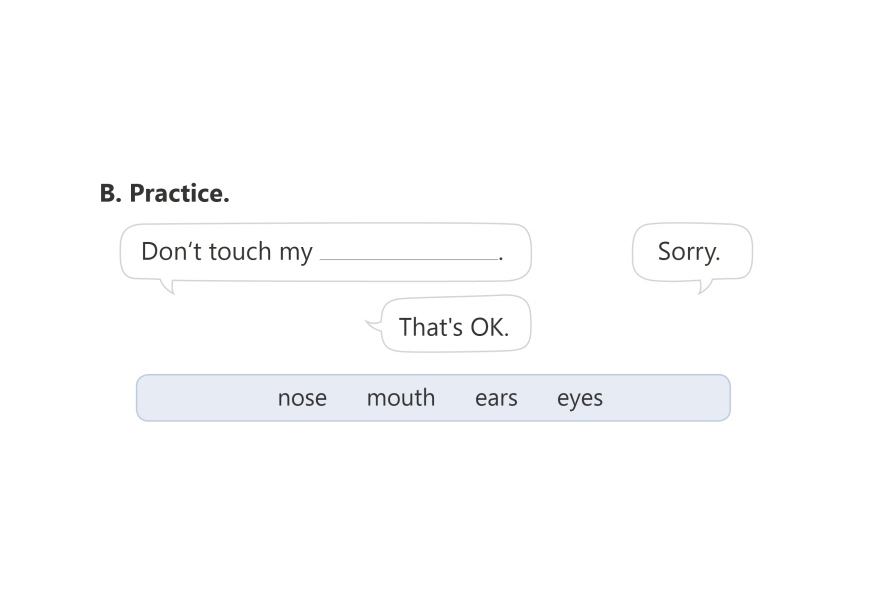The image size is (873, 612).
Task: Click the empty right side of the word bank
Action: [670, 398]
